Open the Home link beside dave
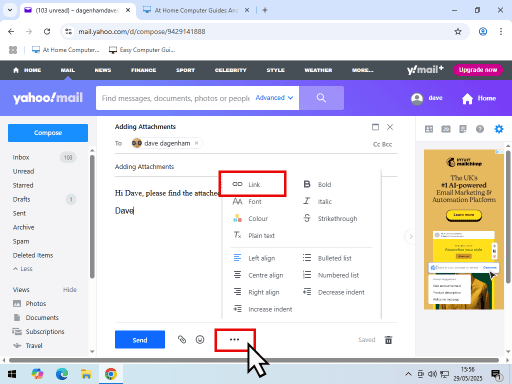 click(479, 98)
